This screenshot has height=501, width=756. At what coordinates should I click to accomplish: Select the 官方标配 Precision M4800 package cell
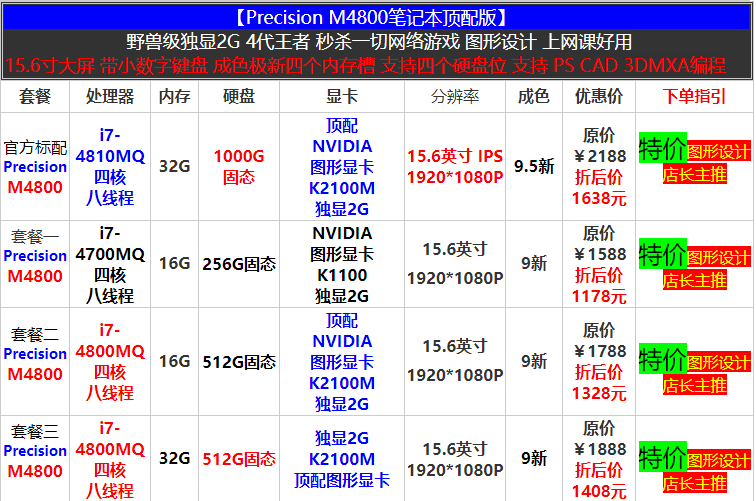click(x=35, y=167)
